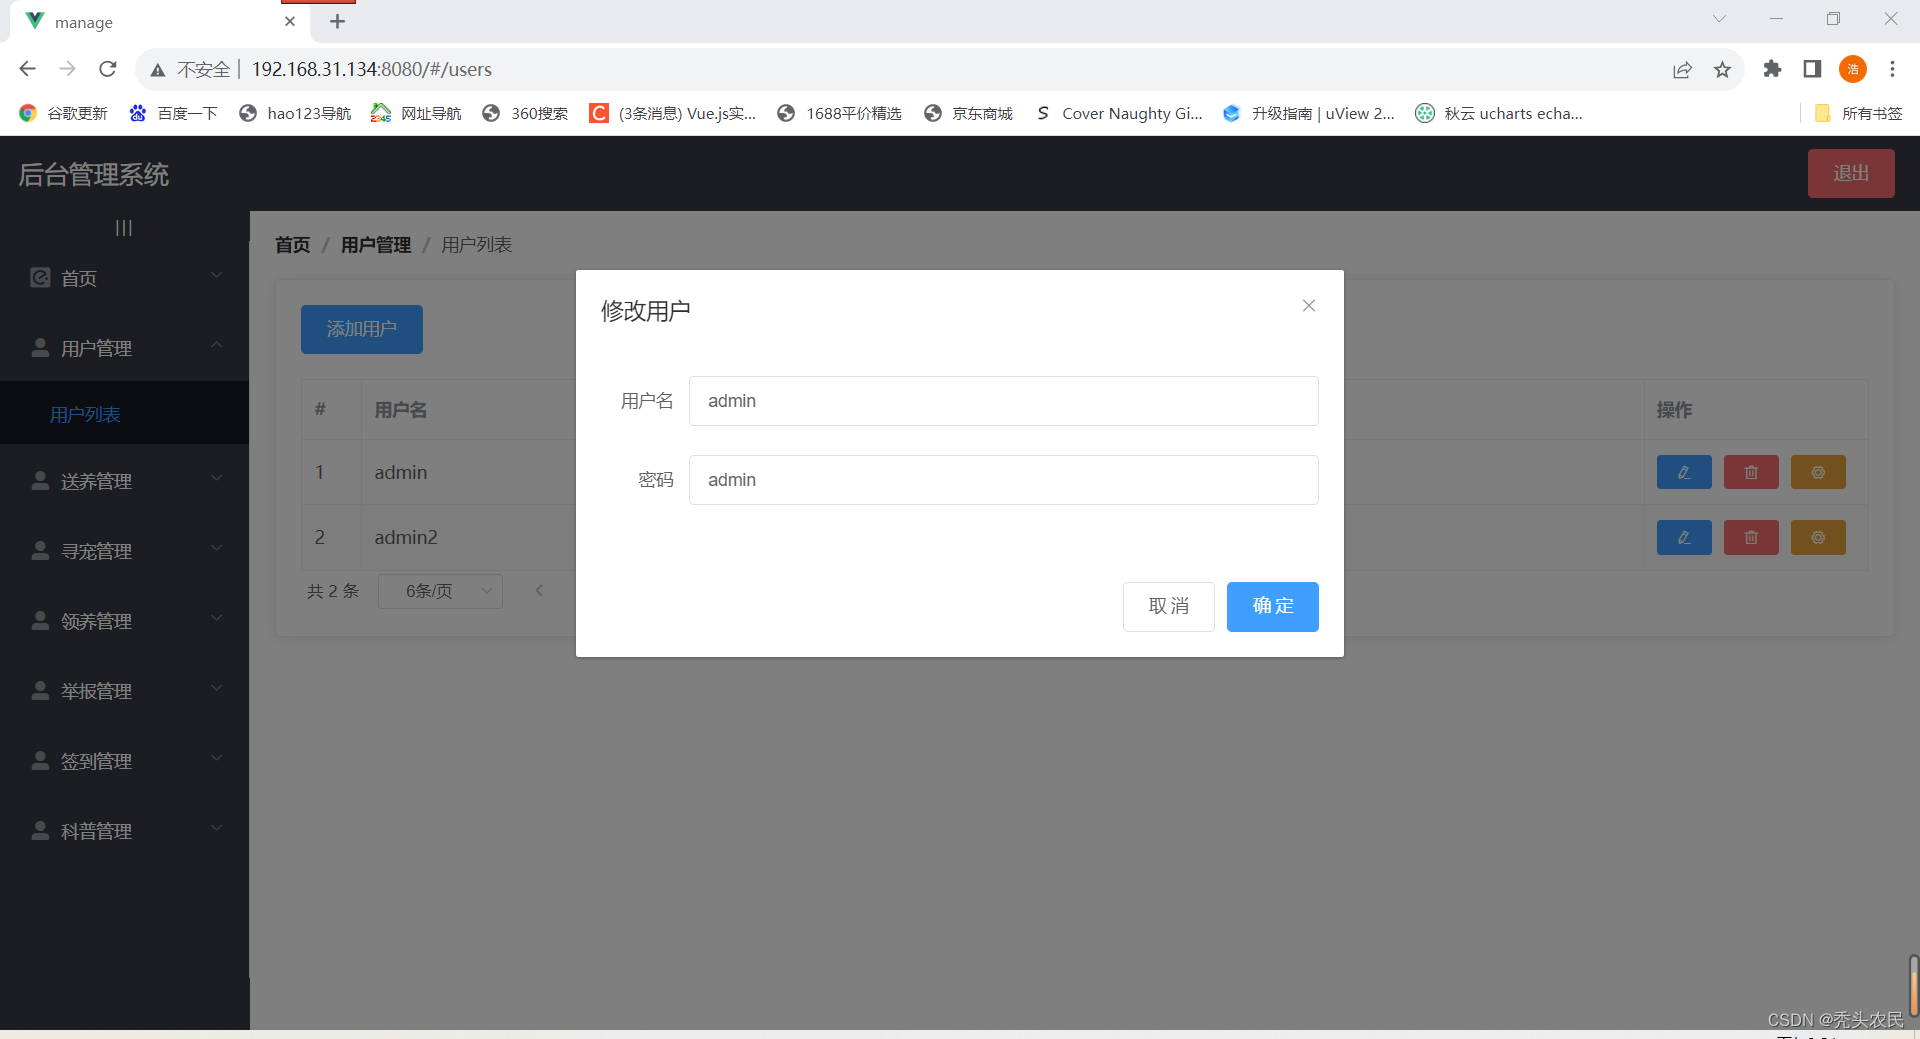The height and width of the screenshot is (1039, 1920).
Task: Click the 共 2 条 total count text
Action: click(333, 591)
